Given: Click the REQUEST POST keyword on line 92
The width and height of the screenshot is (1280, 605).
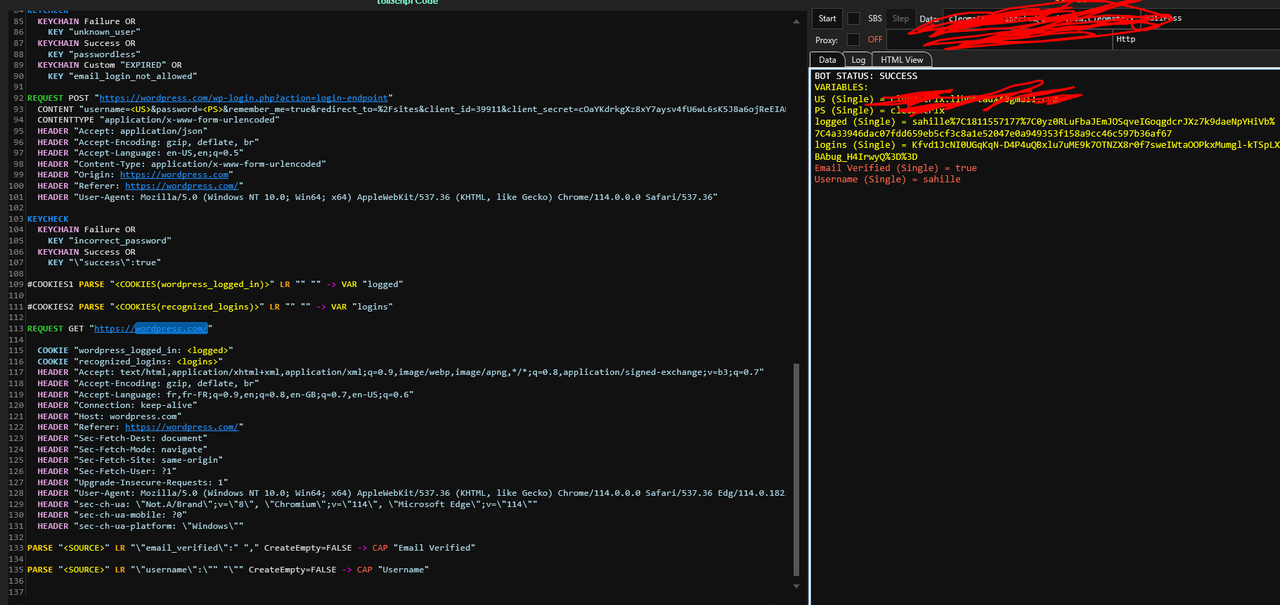Looking at the screenshot, I should (60, 98).
